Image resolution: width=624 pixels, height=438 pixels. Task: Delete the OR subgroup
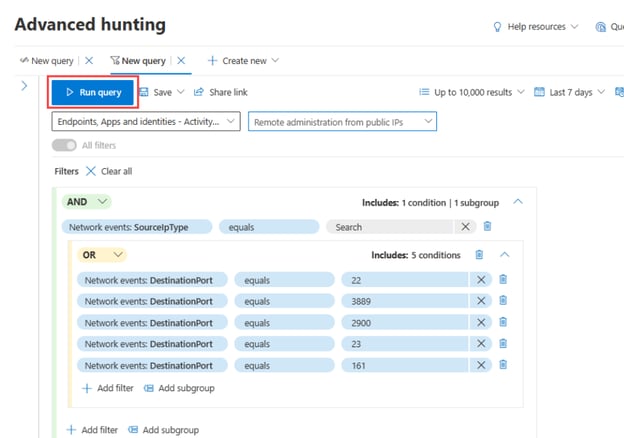(x=479, y=255)
